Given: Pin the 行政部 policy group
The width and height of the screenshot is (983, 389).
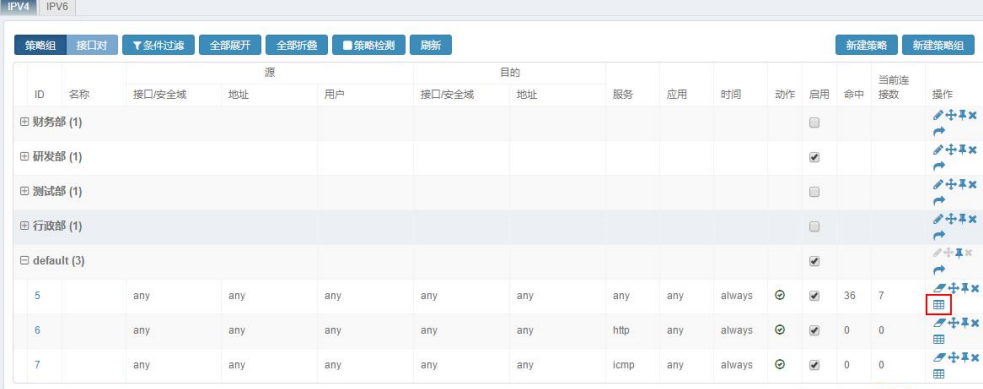Looking at the screenshot, I should [962, 219].
